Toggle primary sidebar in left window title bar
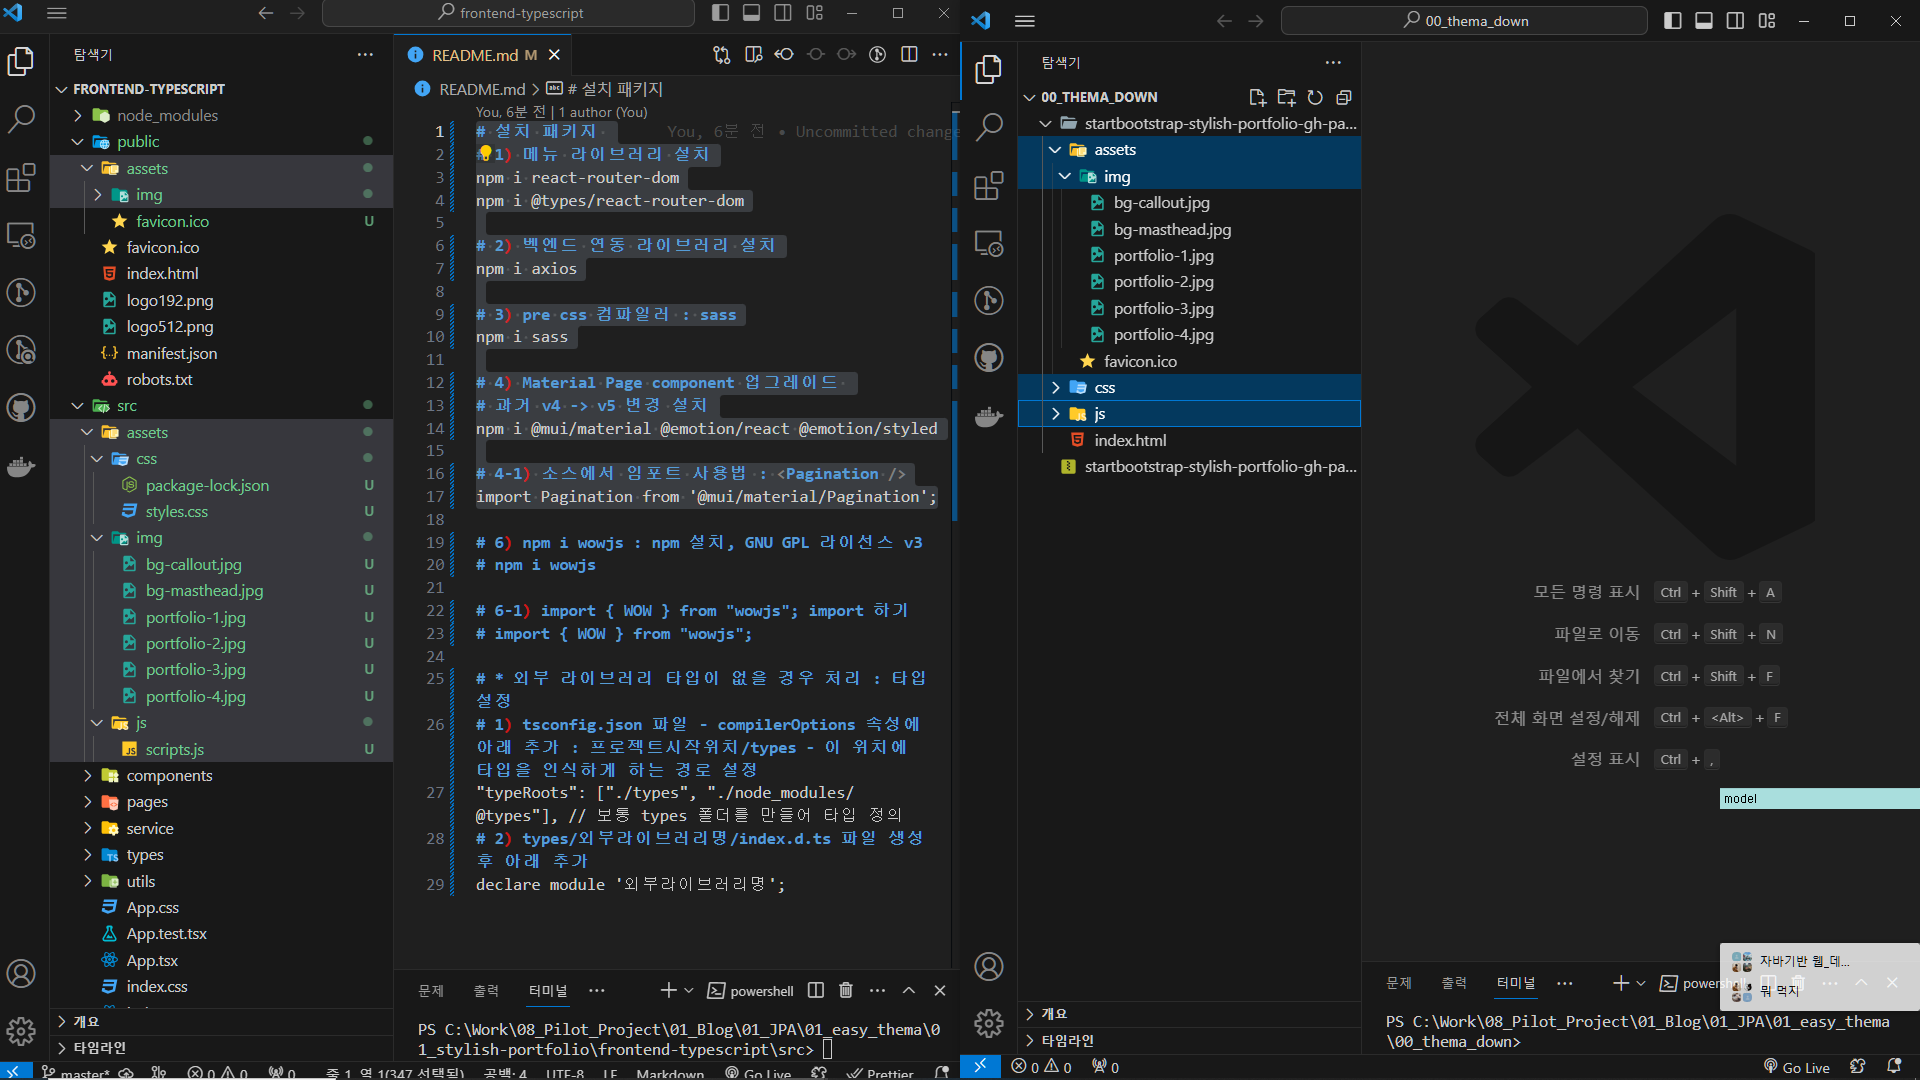This screenshot has height=1080, width=1920. [x=720, y=13]
